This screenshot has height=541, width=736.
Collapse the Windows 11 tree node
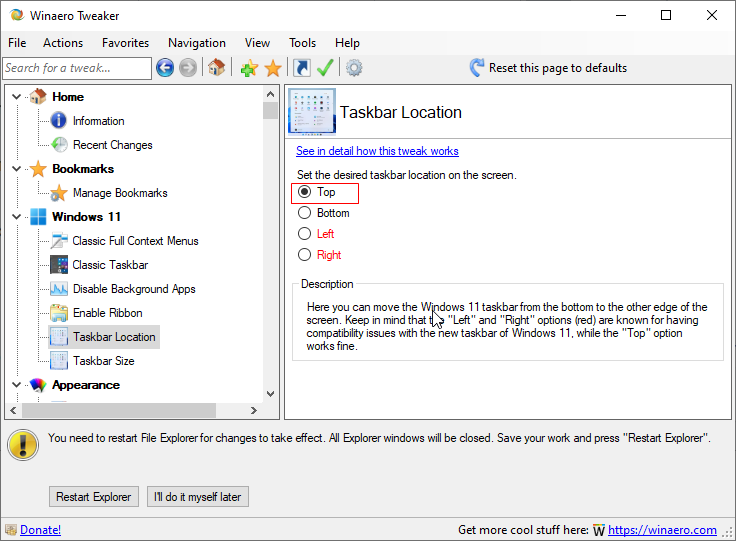[x=16, y=217]
